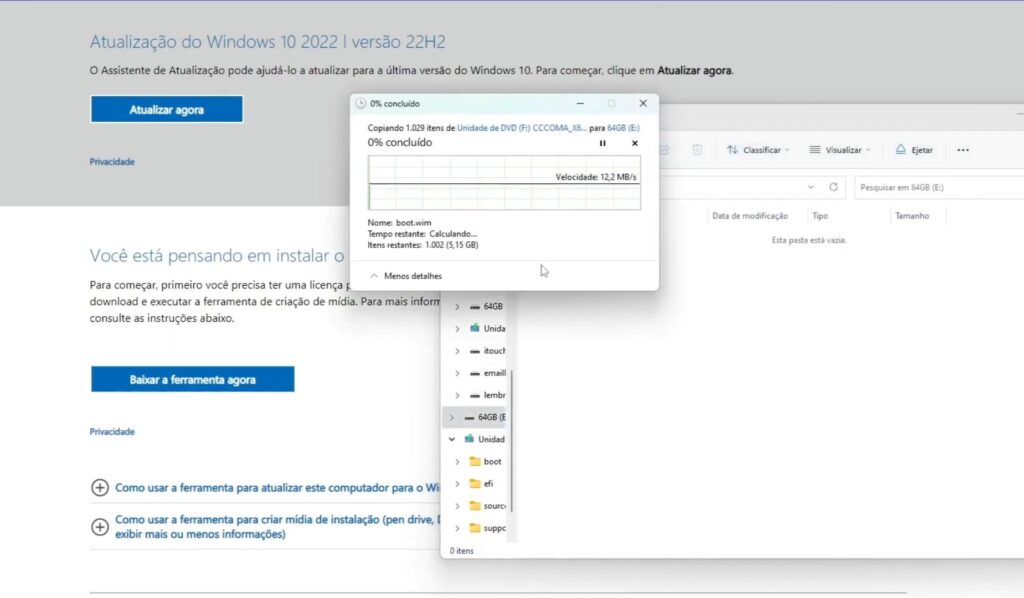Click the Pesquisar em 64GB (E:) search box
This screenshot has width=1024, height=598.
click(x=938, y=187)
